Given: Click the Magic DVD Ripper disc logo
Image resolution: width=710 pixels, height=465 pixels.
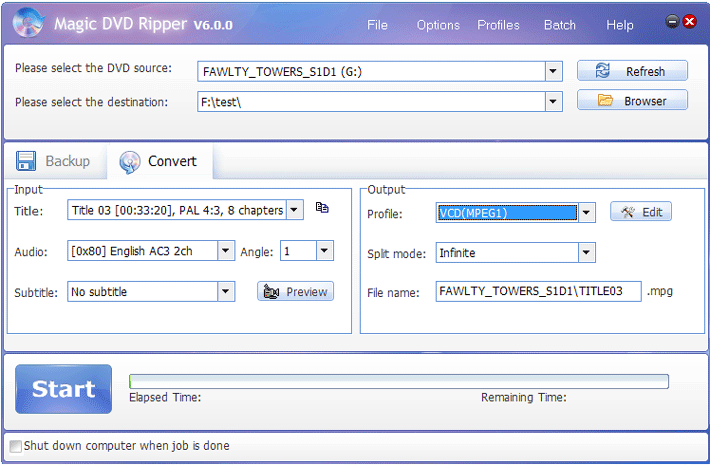Looking at the screenshot, I should point(28,22).
